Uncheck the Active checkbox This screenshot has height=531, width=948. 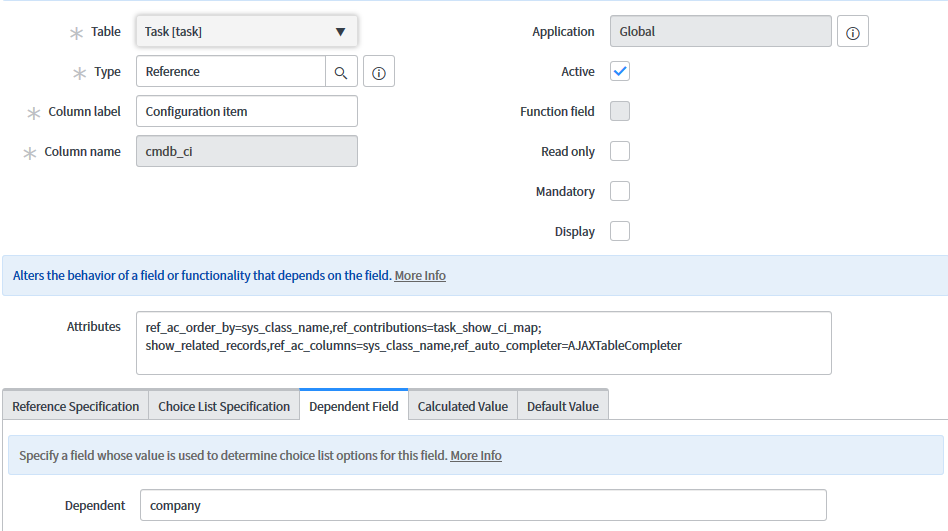point(620,71)
